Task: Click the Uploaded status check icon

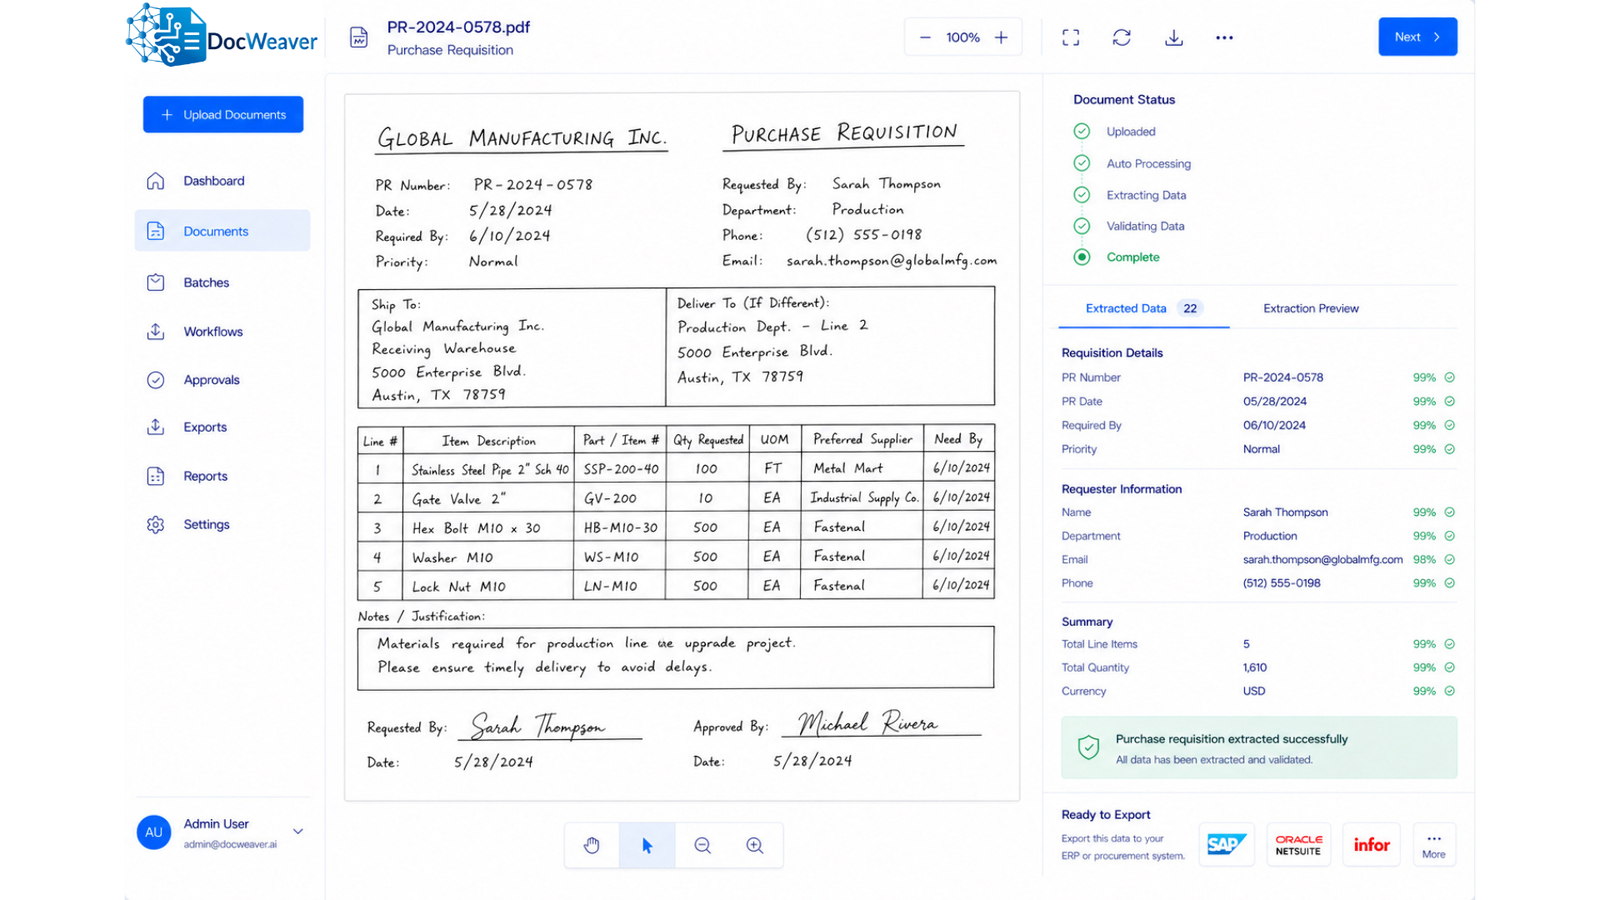Action: (x=1082, y=131)
